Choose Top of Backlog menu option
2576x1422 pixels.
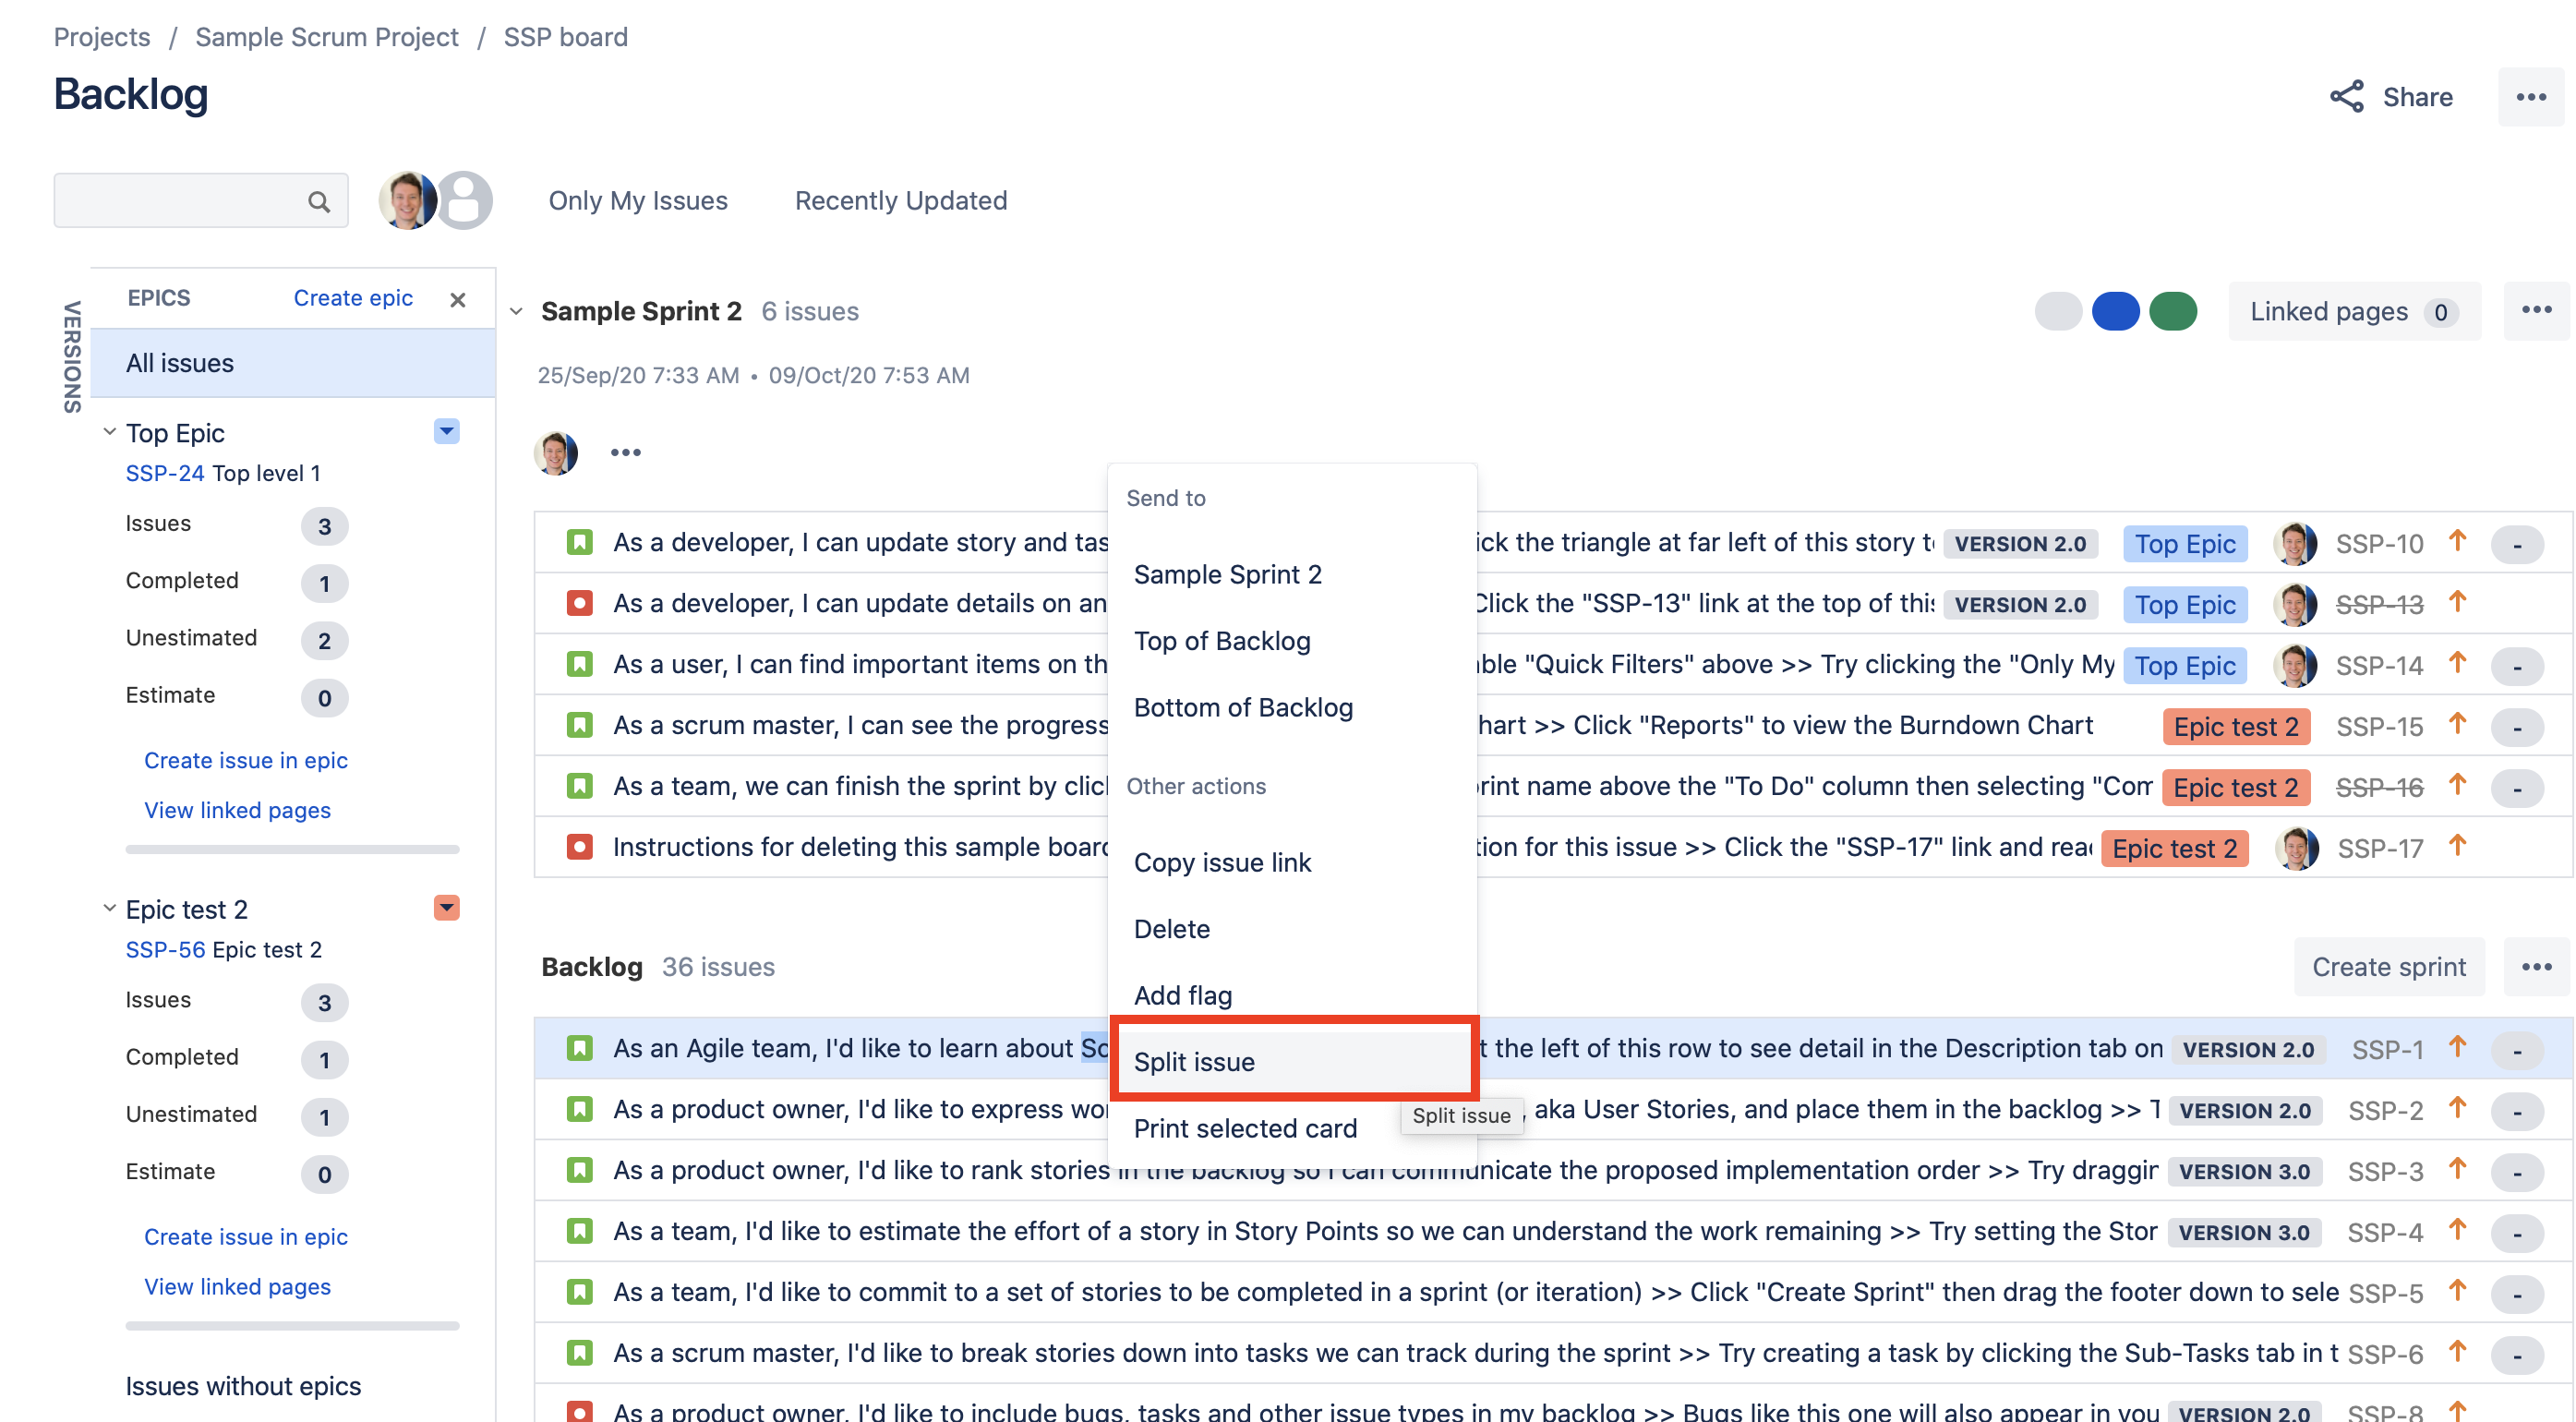coord(1222,641)
